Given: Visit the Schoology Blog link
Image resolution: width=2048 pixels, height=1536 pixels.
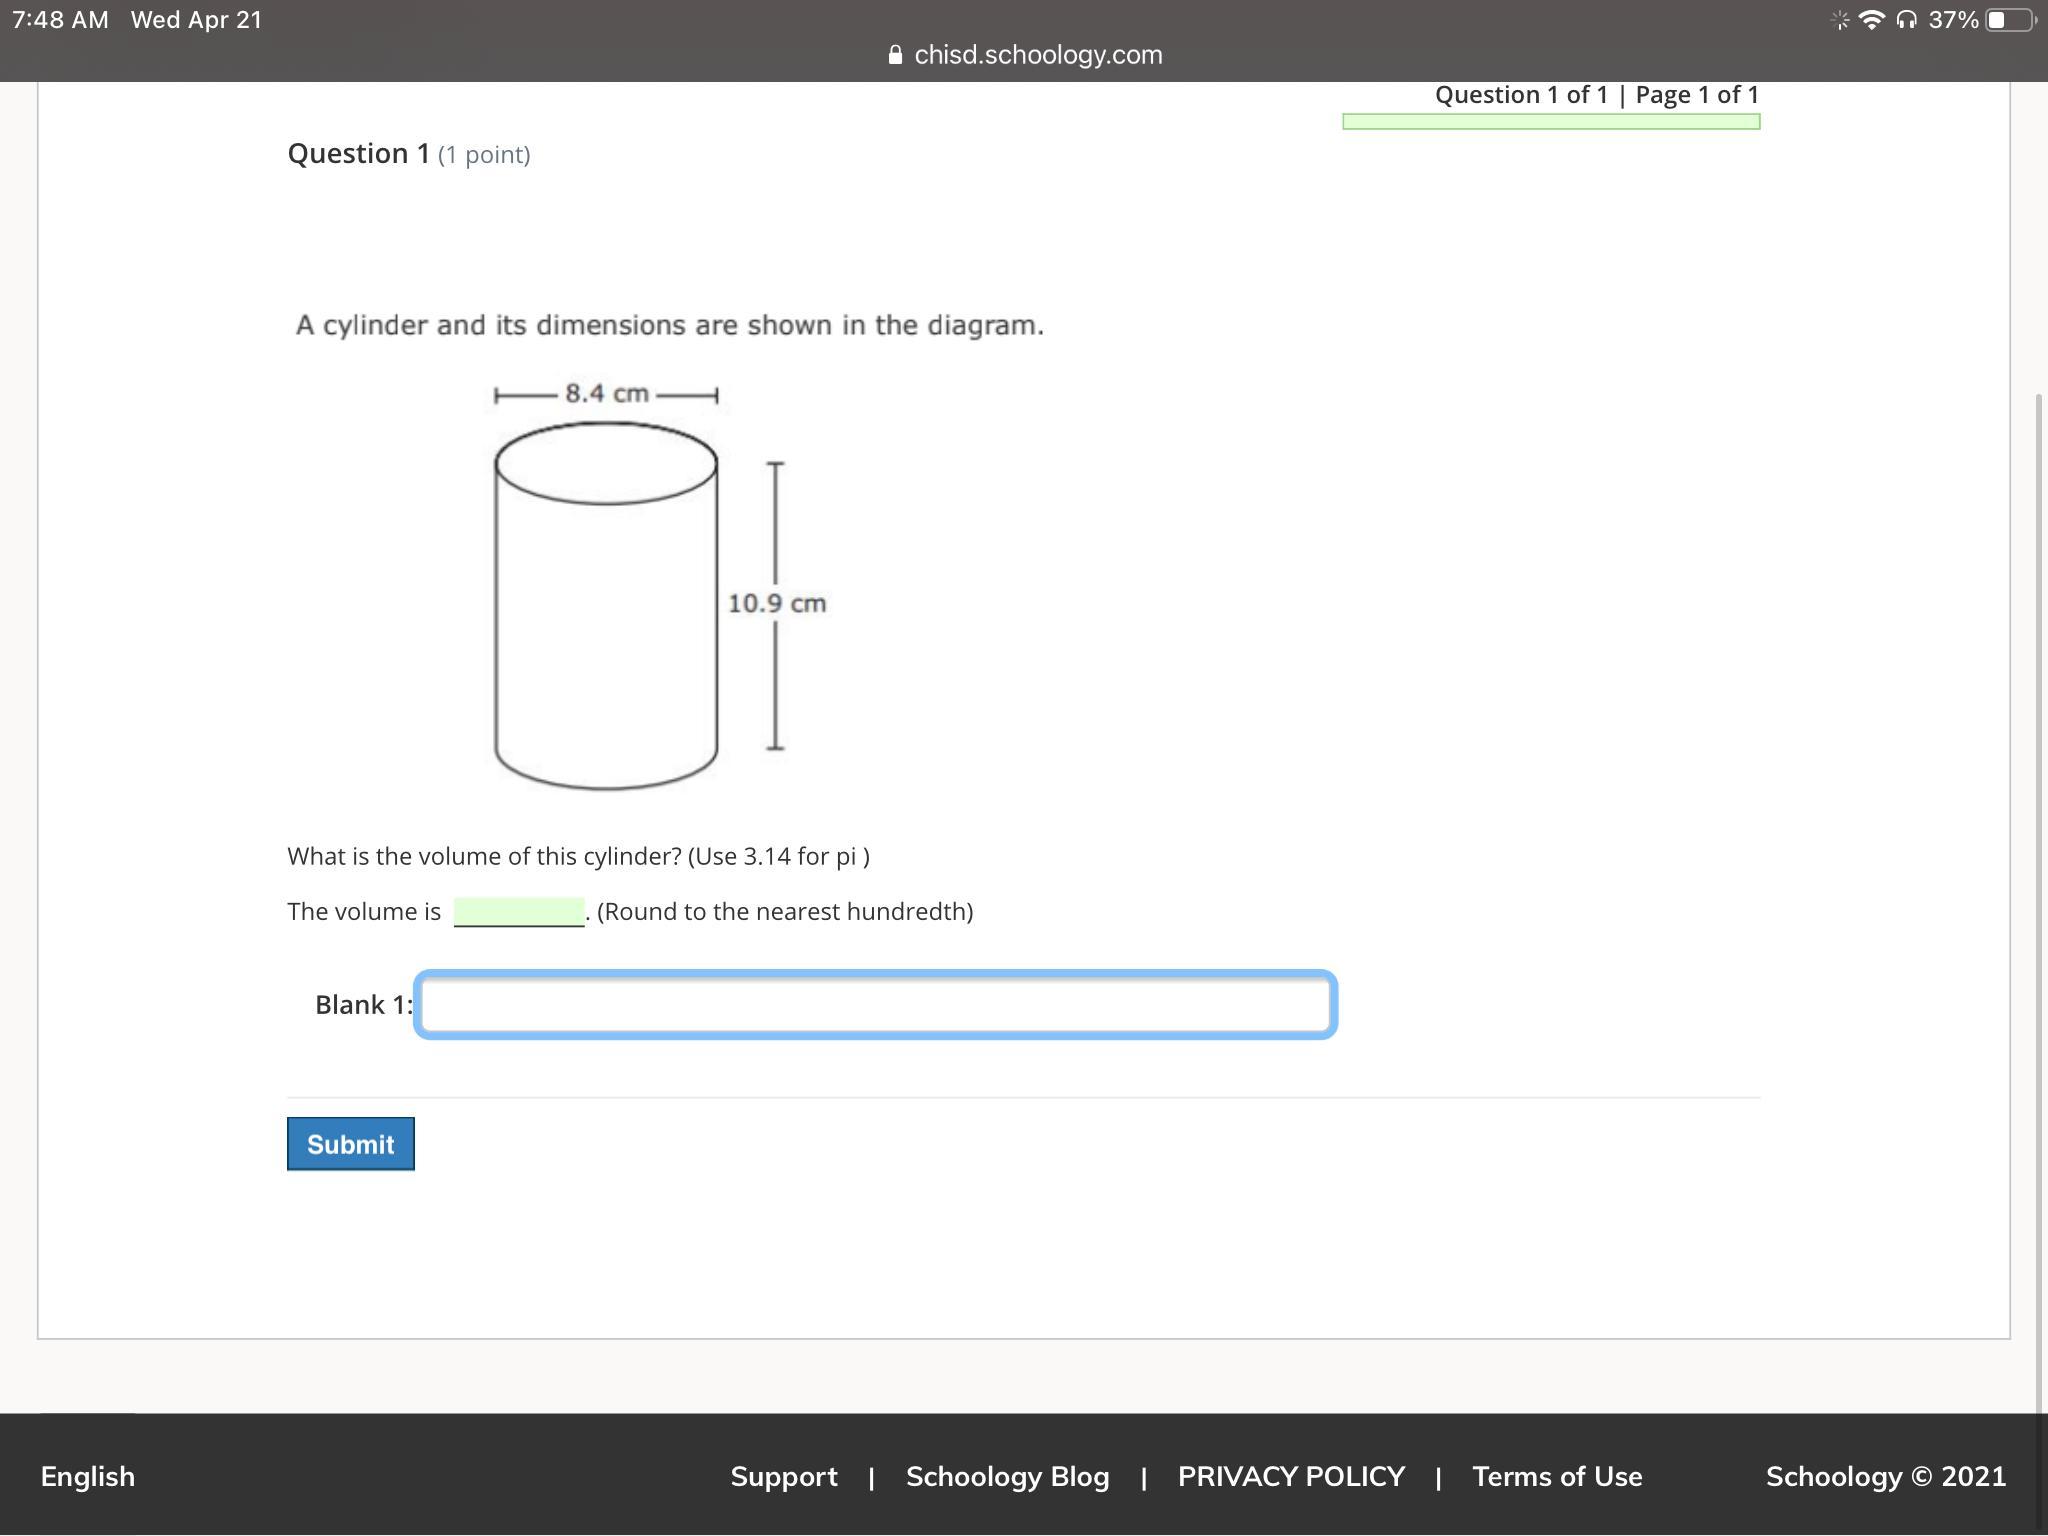Looking at the screenshot, I should [x=1007, y=1476].
